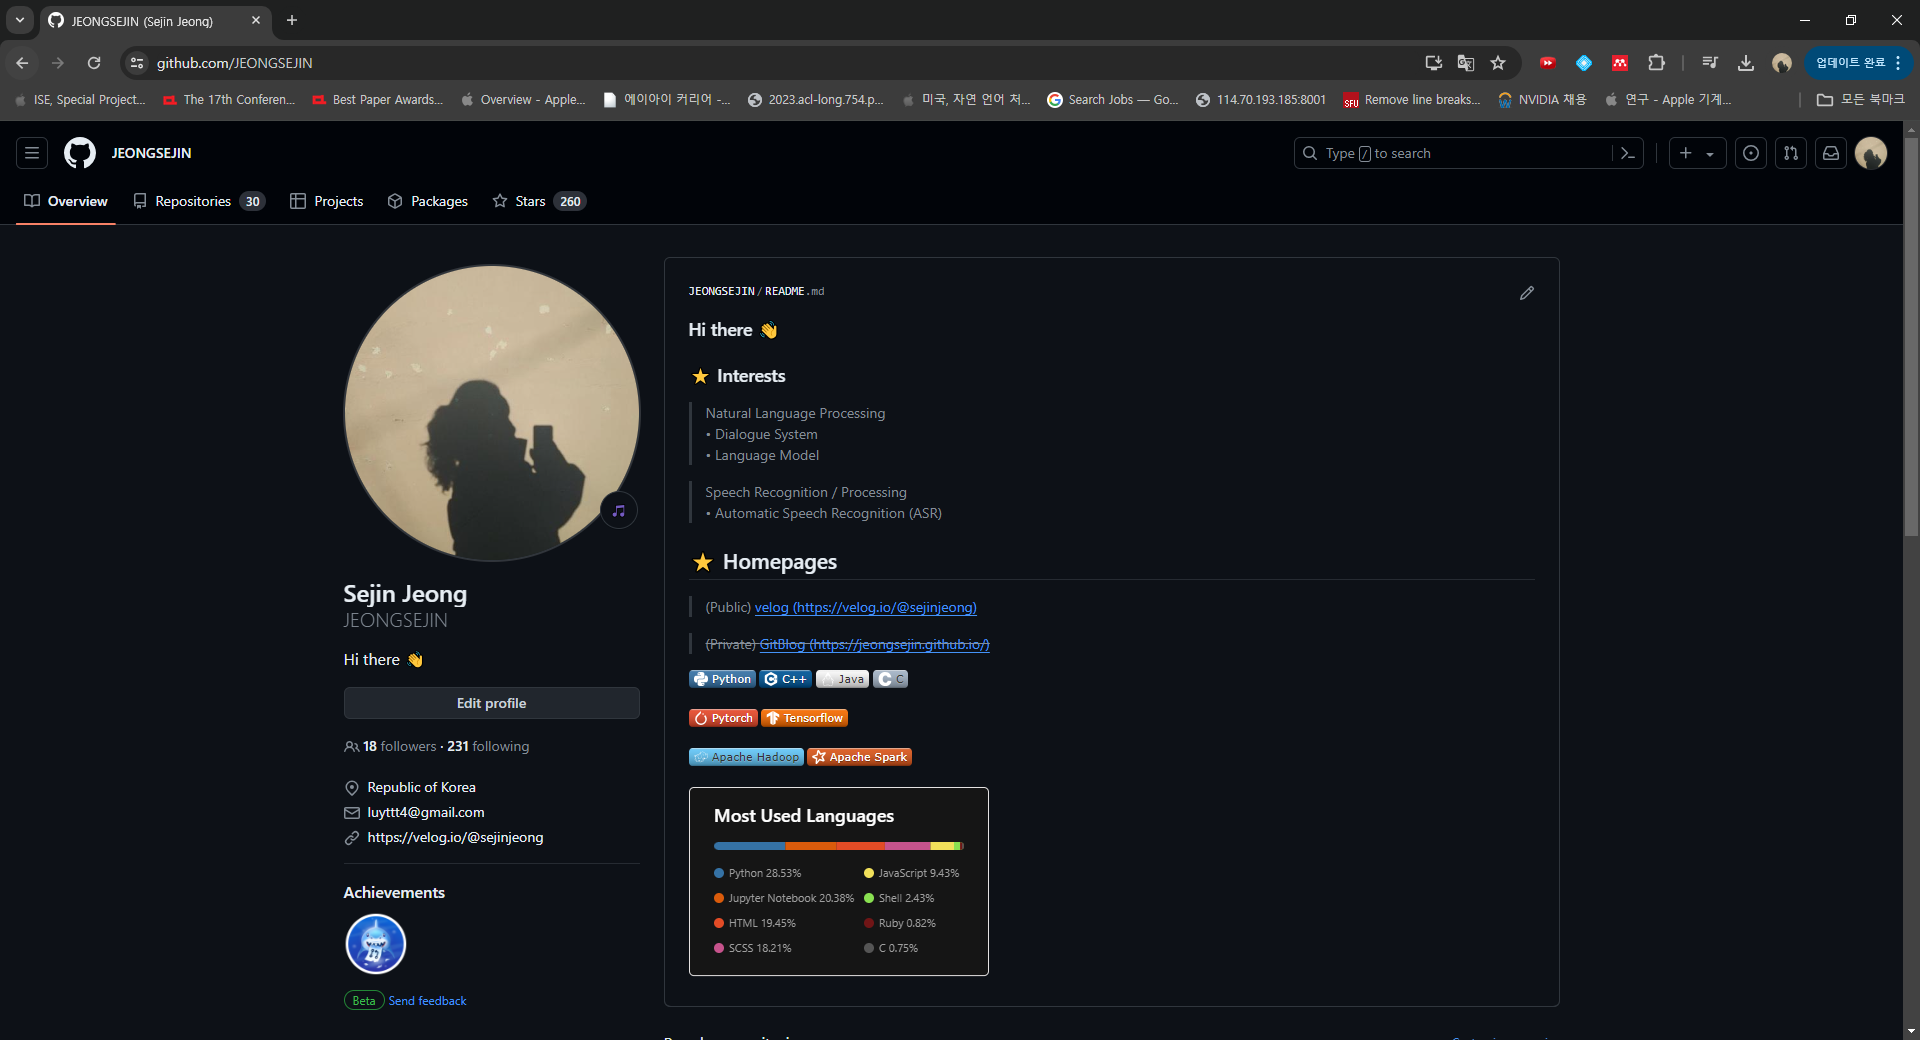Screen dimensions: 1920x1040
Task: Open site information icon in address bar
Action: pyautogui.click(x=137, y=63)
